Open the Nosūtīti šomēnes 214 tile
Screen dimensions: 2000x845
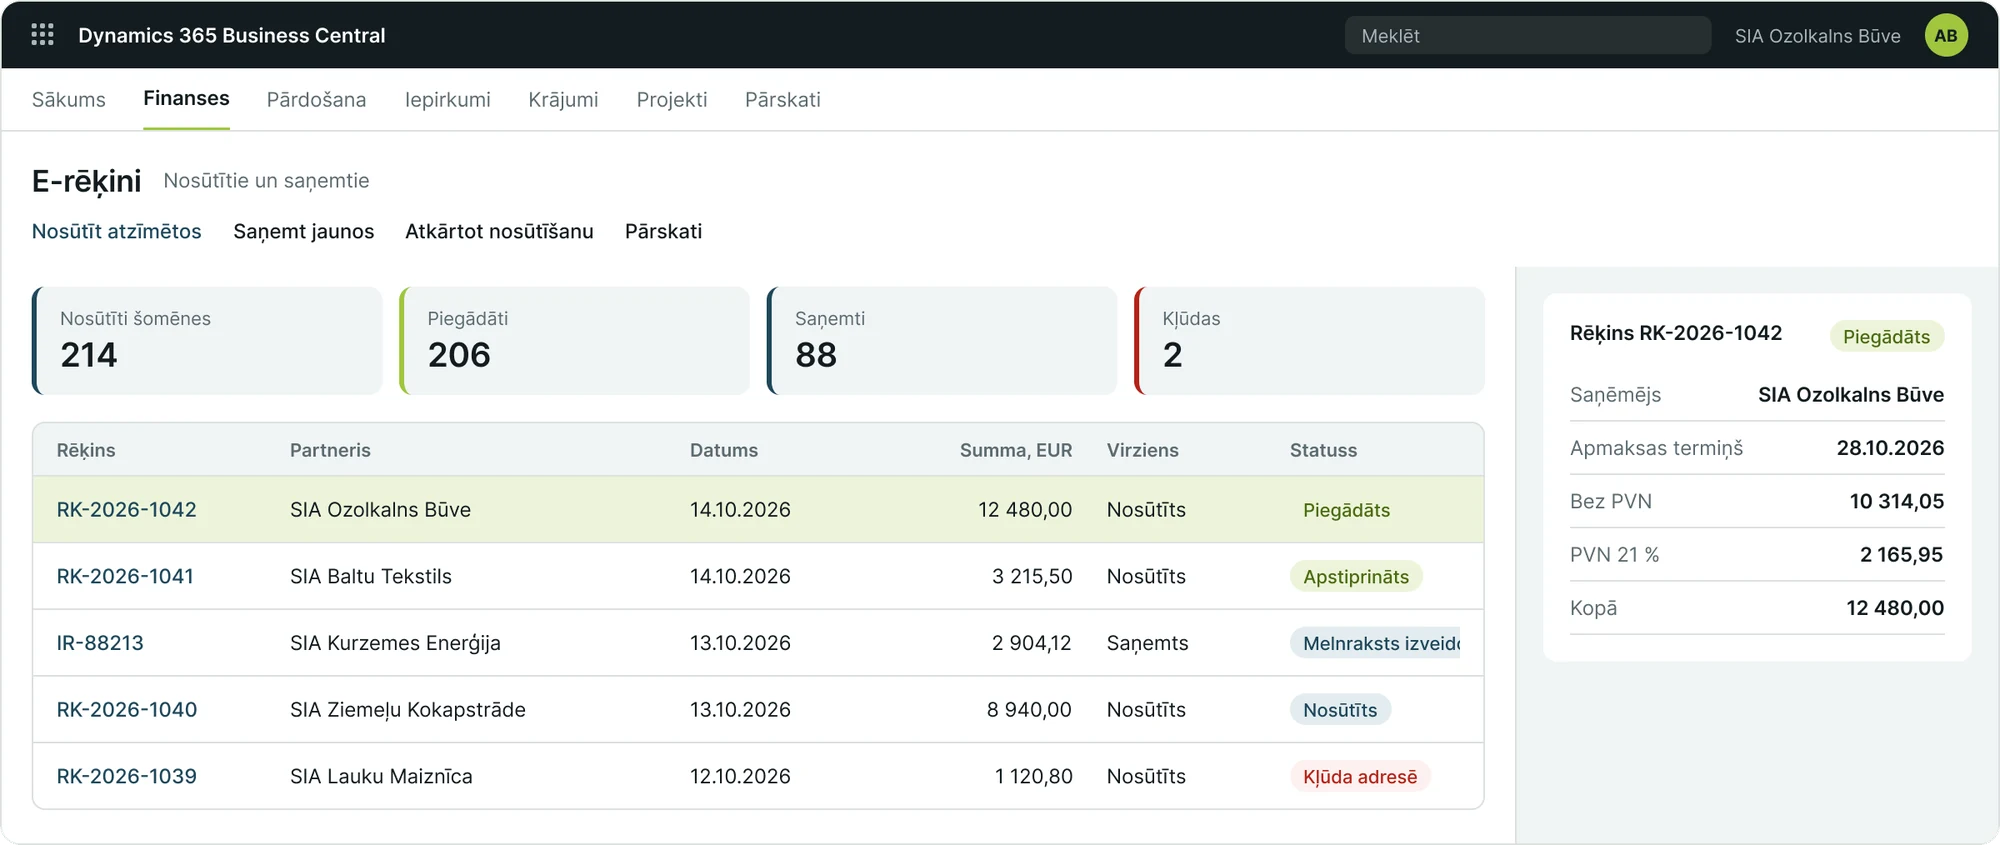(207, 341)
